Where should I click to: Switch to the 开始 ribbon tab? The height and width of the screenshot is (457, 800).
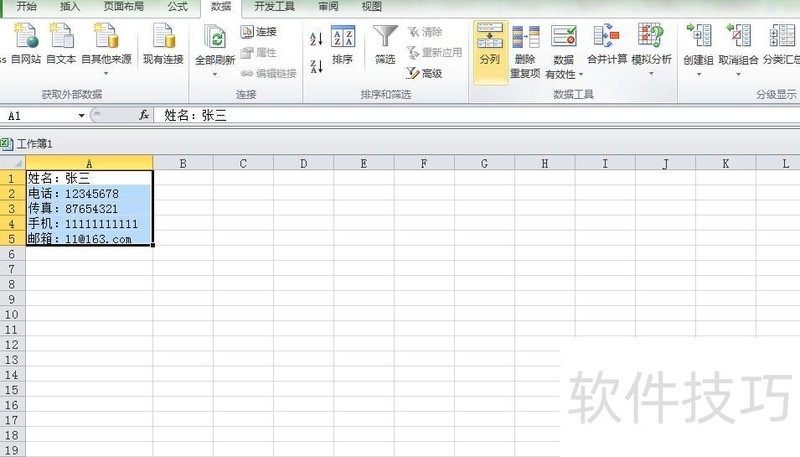(27, 7)
